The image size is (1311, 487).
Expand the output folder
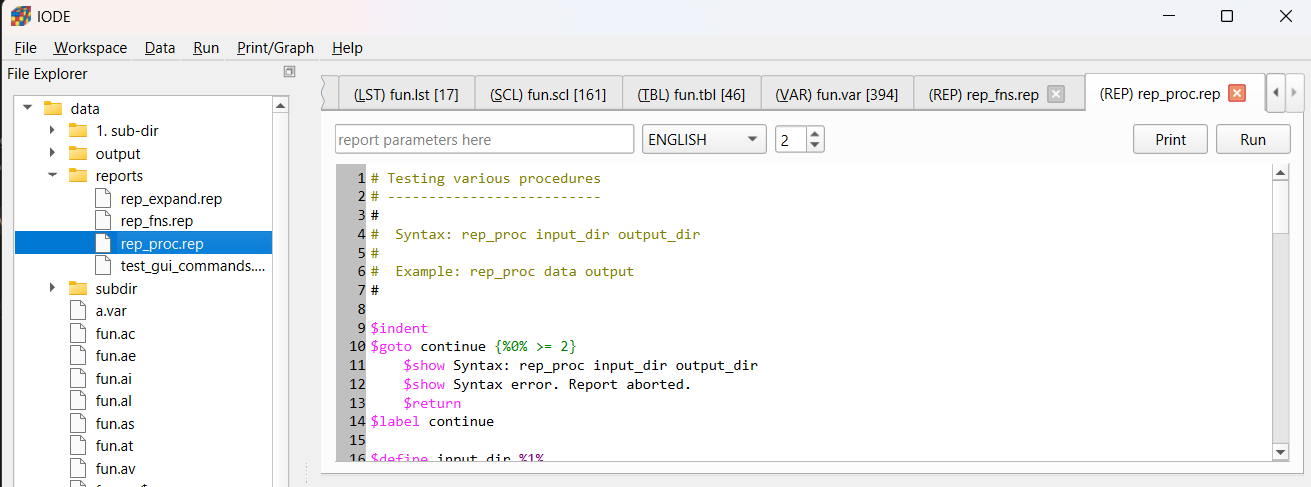(x=52, y=153)
